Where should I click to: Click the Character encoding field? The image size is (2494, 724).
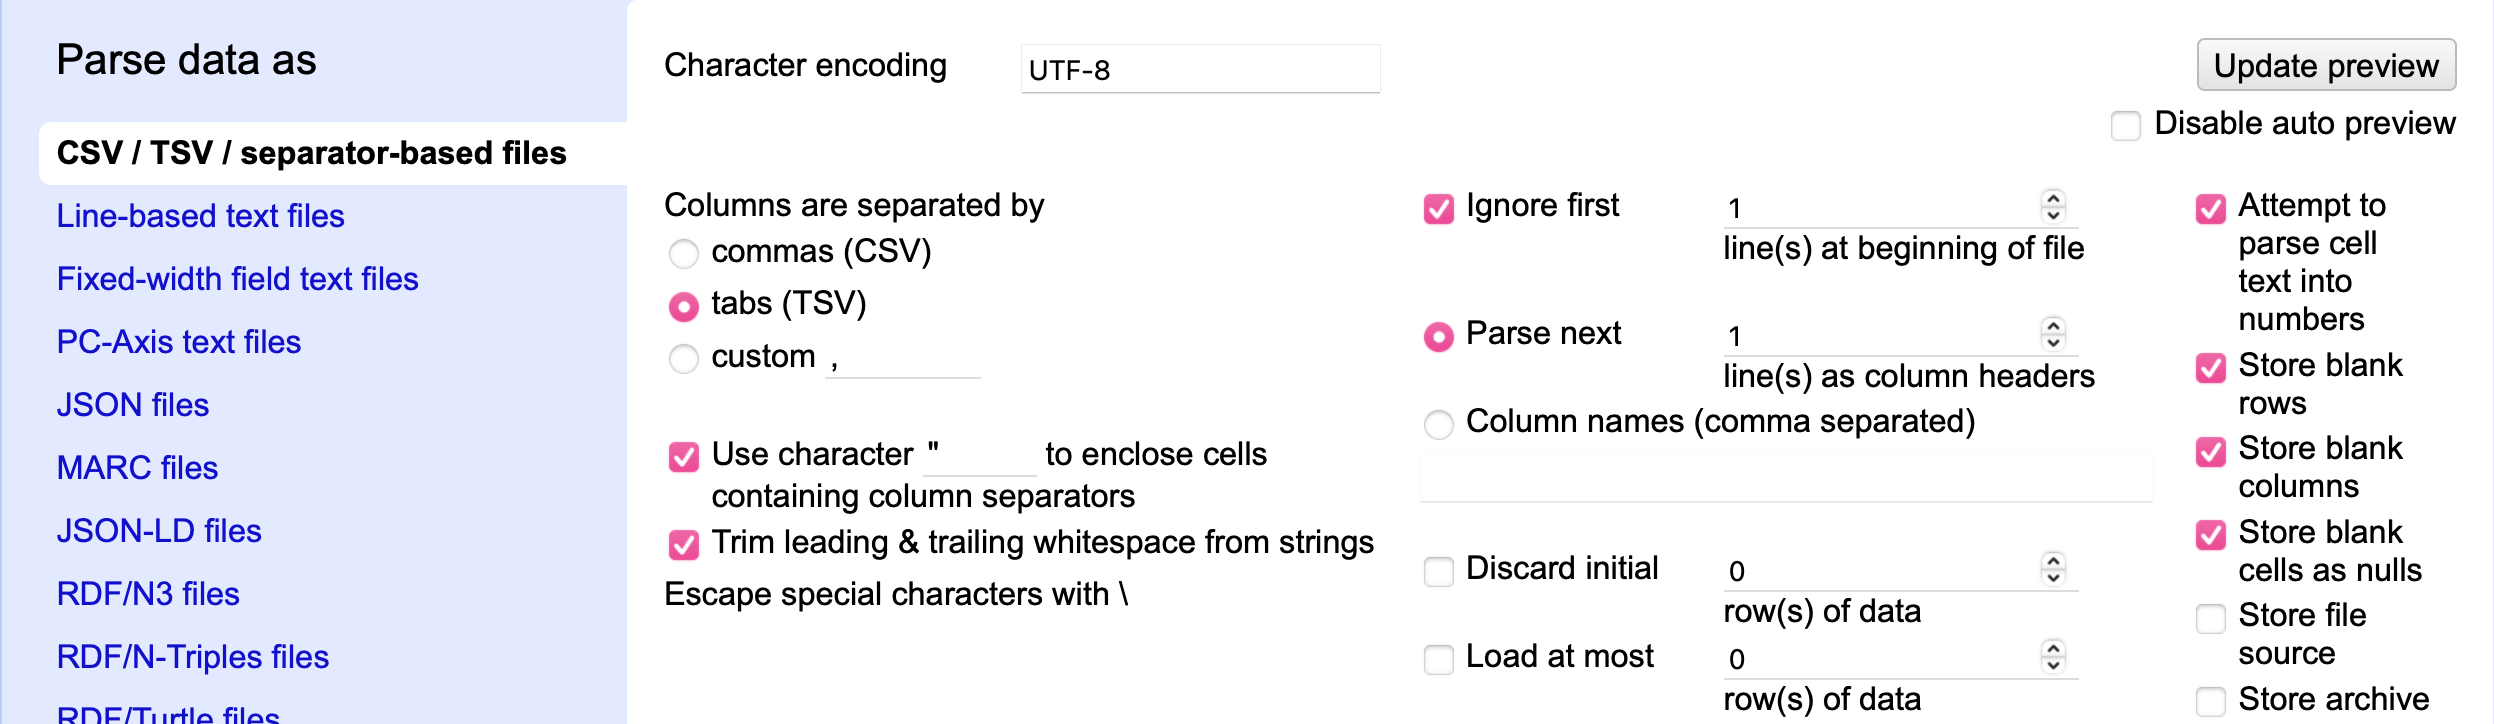[1200, 69]
